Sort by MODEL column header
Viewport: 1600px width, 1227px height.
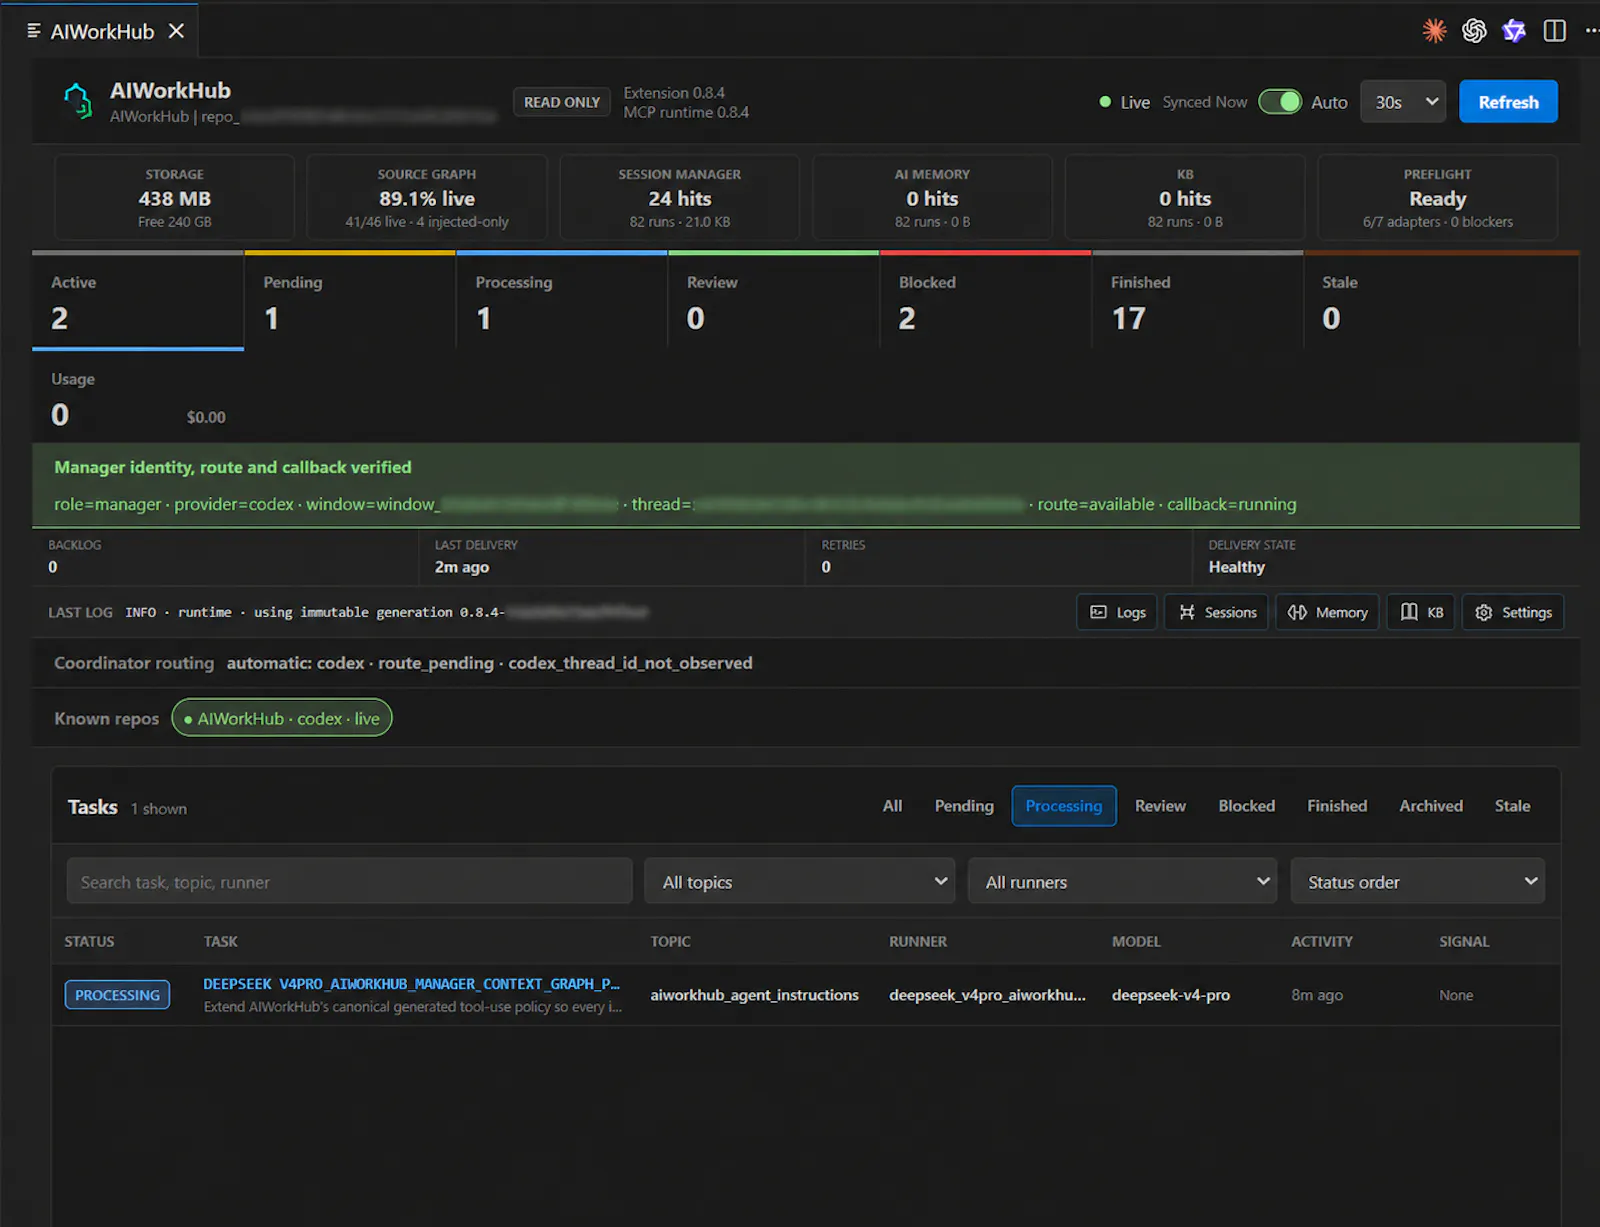(1136, 941)
